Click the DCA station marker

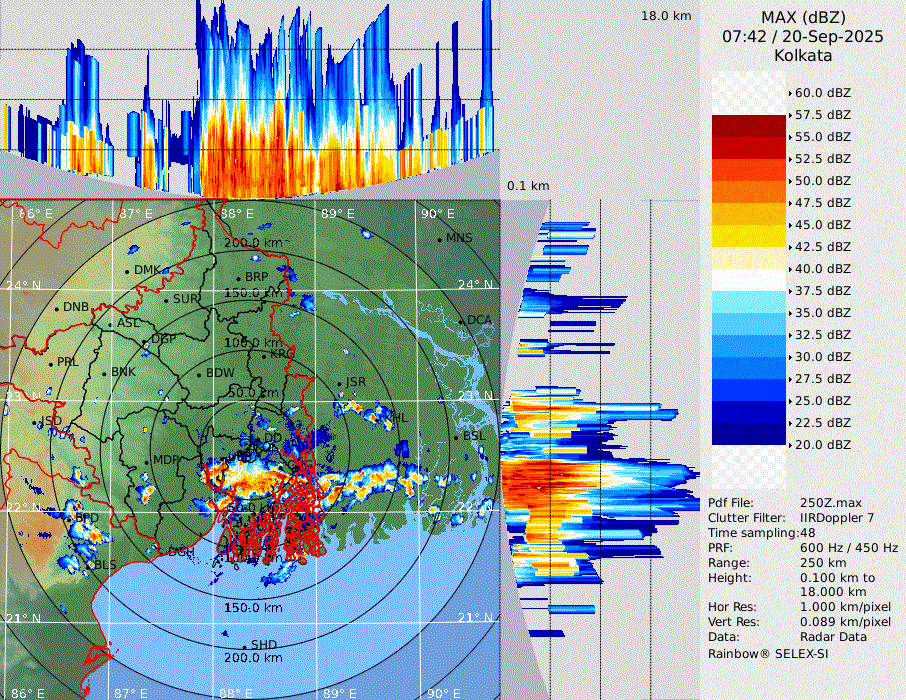[x=463, y=321]
